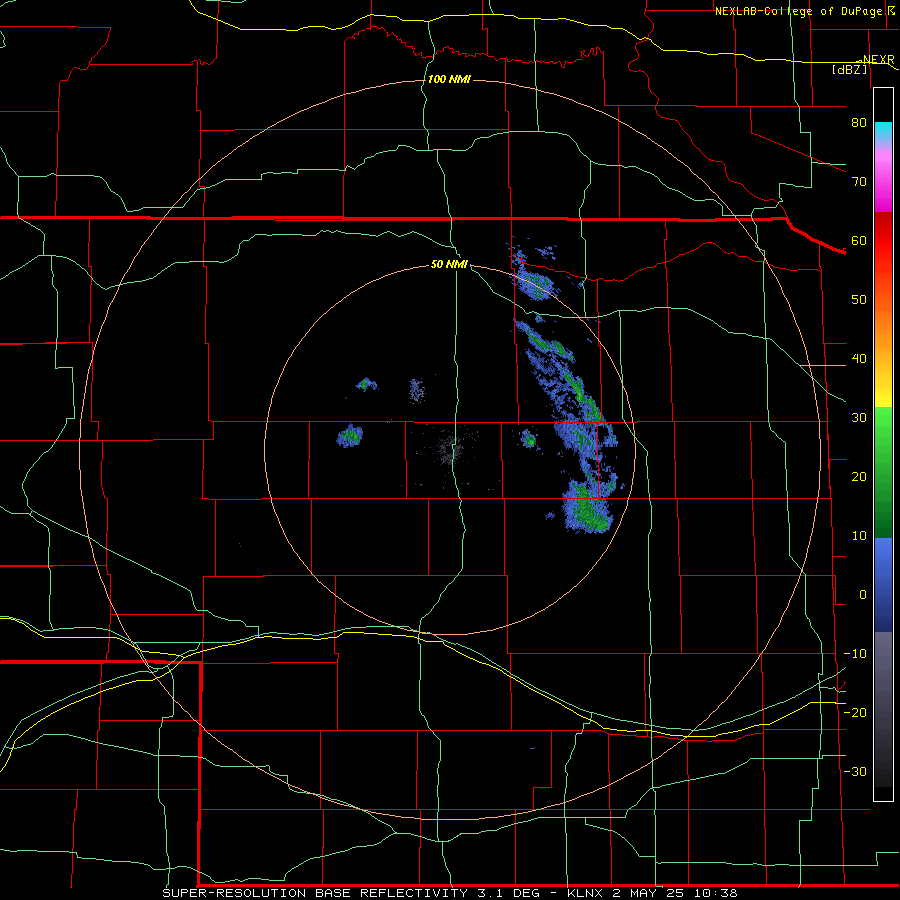The image size is (900, 900).
Task: Click the 10 value on the dBZ scale
Action: (859, 536)
